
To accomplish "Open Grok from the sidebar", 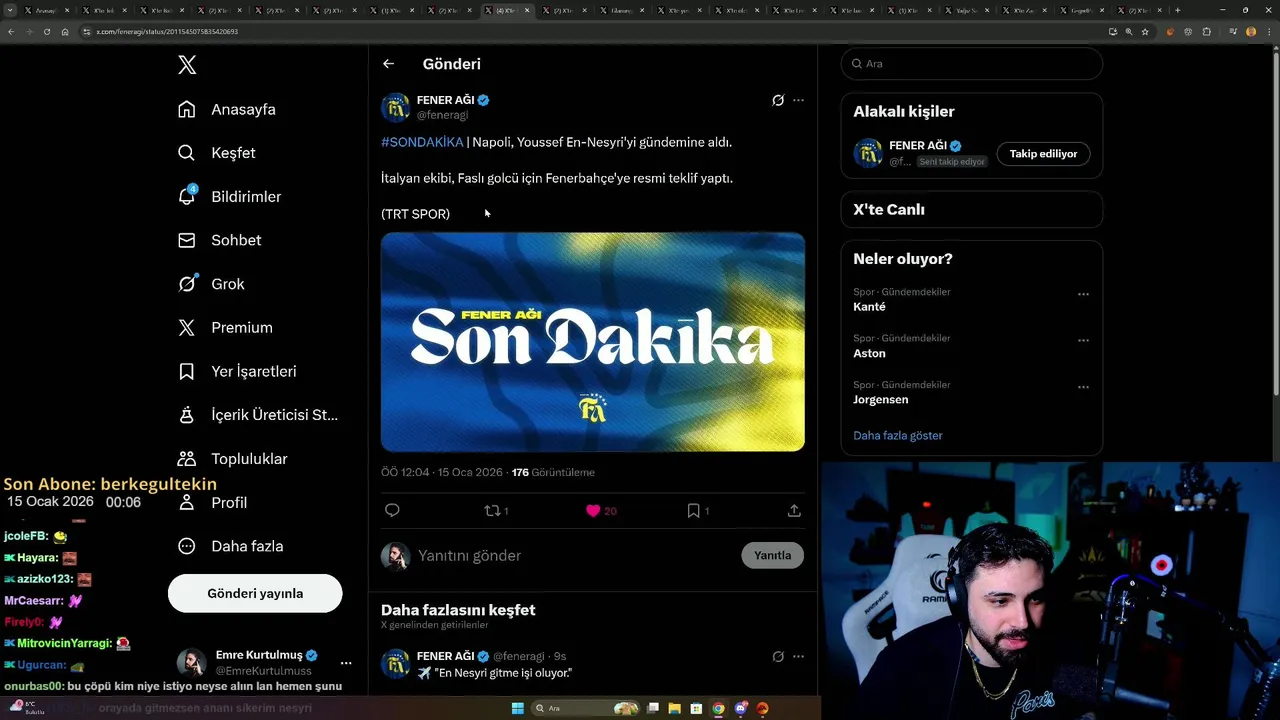I will 211,284.
